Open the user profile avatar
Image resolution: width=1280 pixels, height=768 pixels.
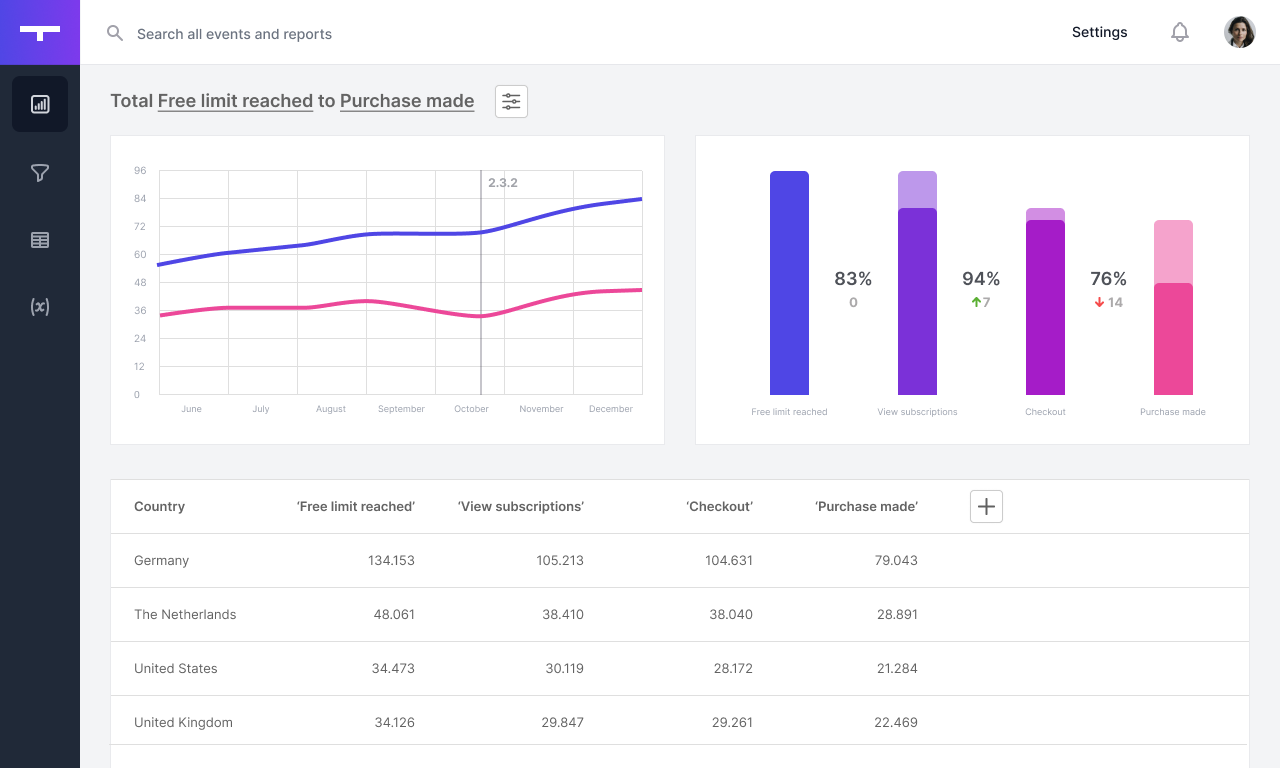[x=1240, y=32]
